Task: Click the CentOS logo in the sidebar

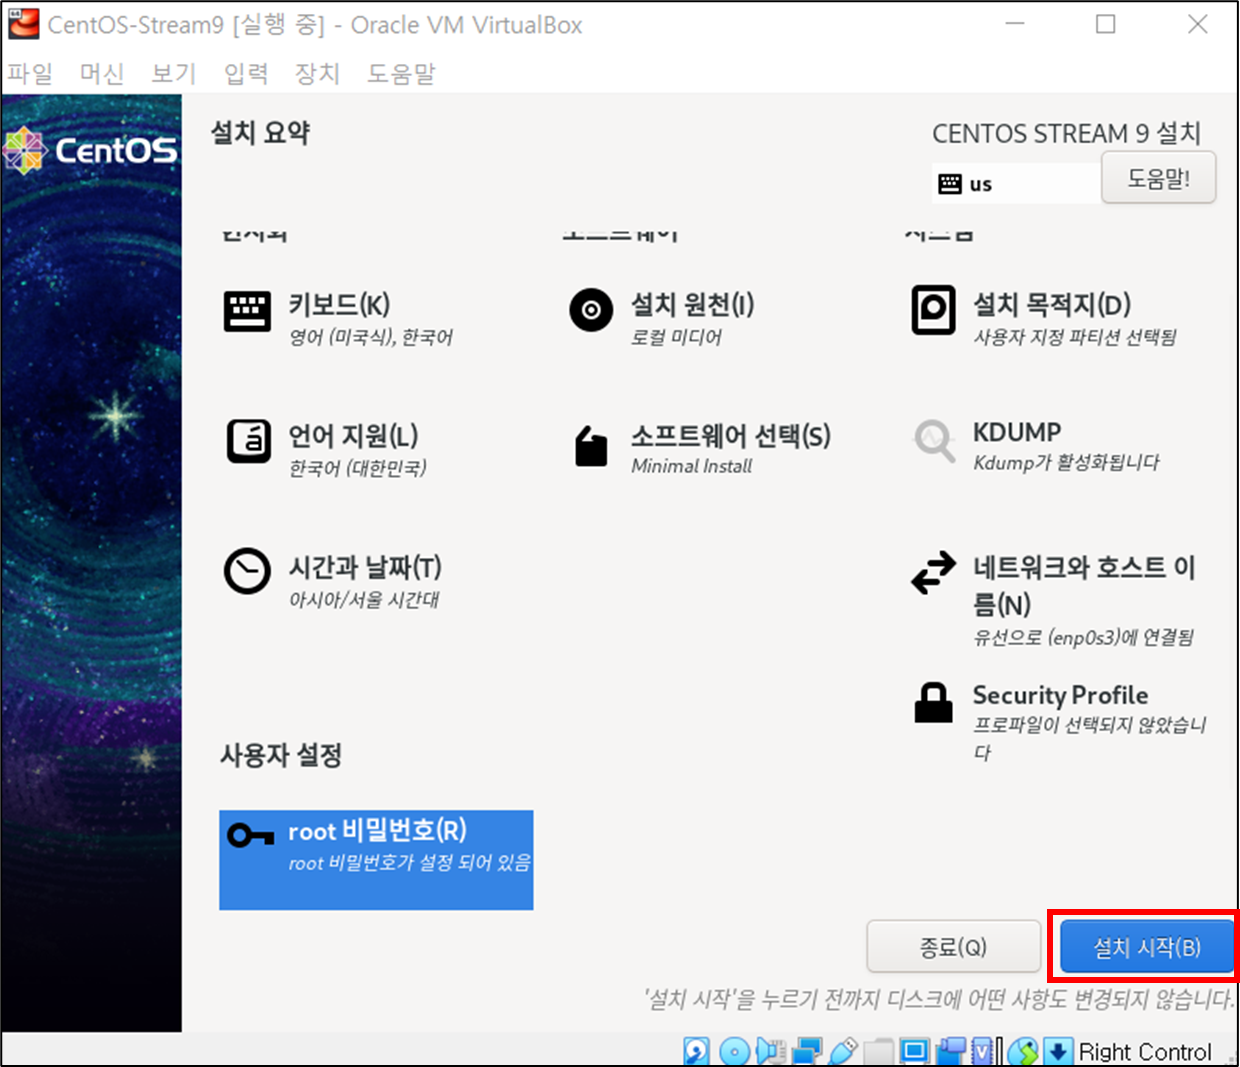Action: point(91,150)
